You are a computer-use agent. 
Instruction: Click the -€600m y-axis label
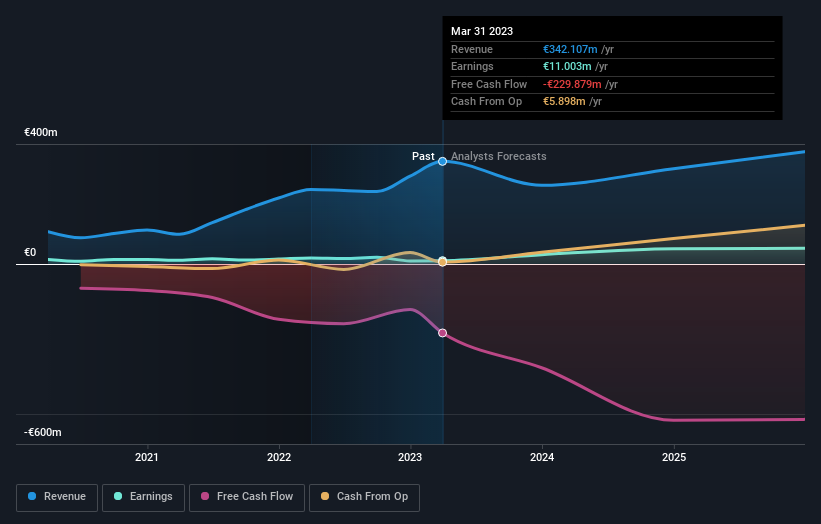42,432
